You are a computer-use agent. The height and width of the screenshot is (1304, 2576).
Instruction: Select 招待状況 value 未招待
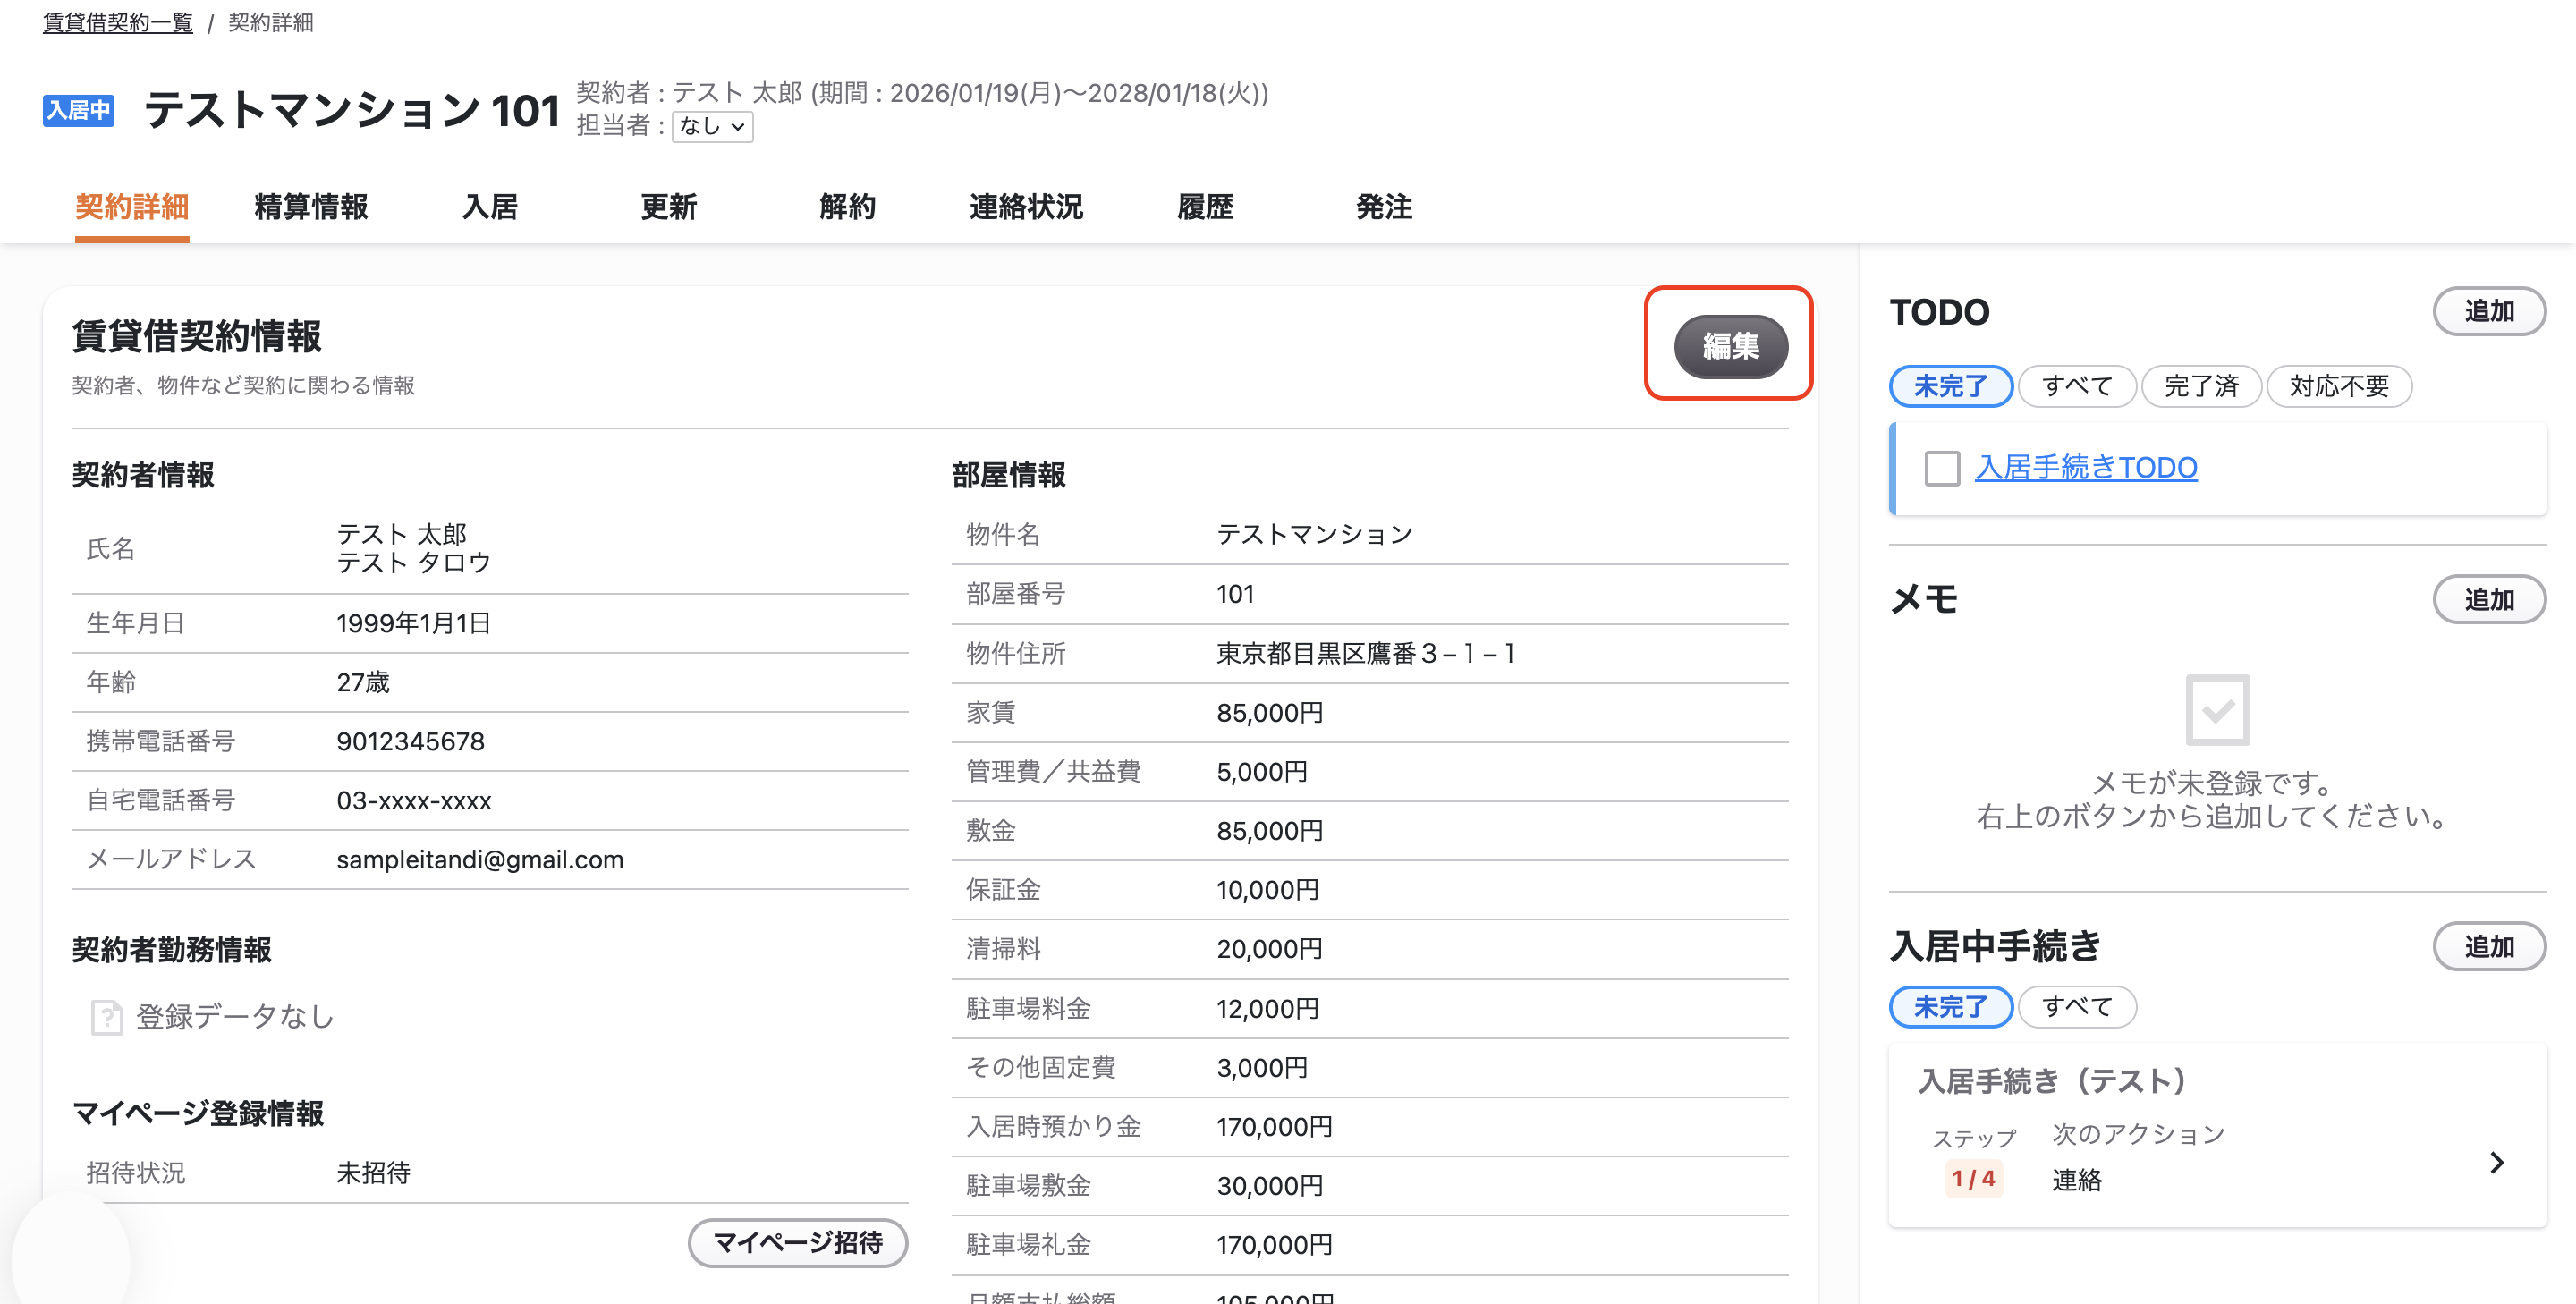point(373,1172)
